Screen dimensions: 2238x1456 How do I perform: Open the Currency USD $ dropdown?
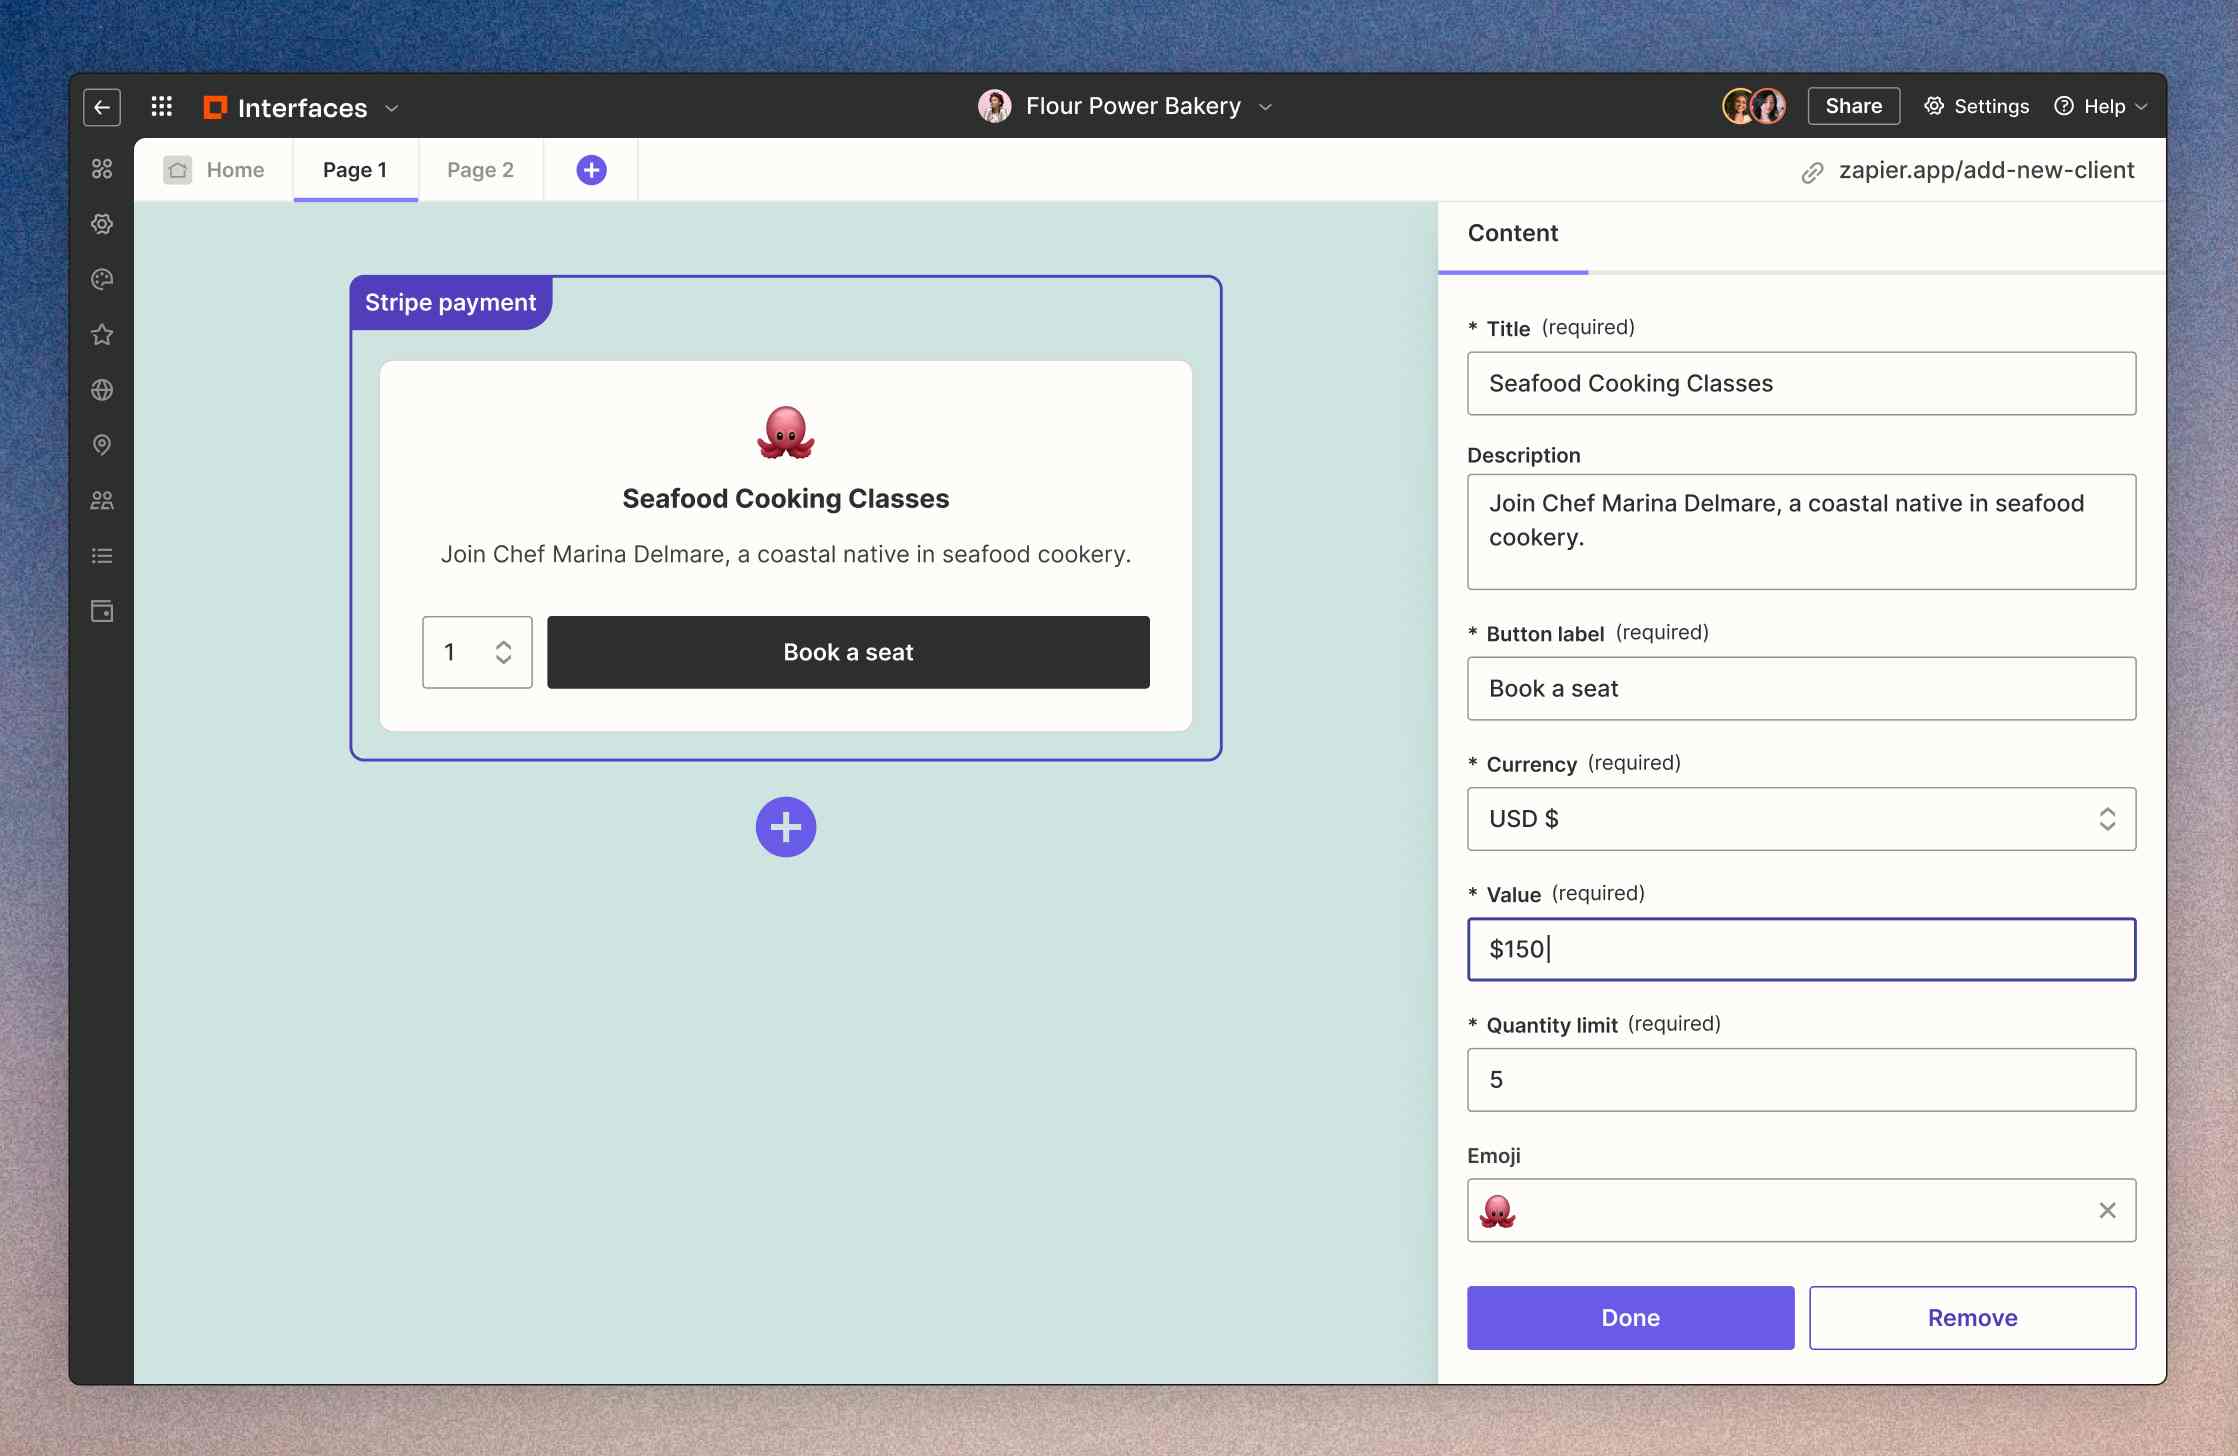(1801, 819)
